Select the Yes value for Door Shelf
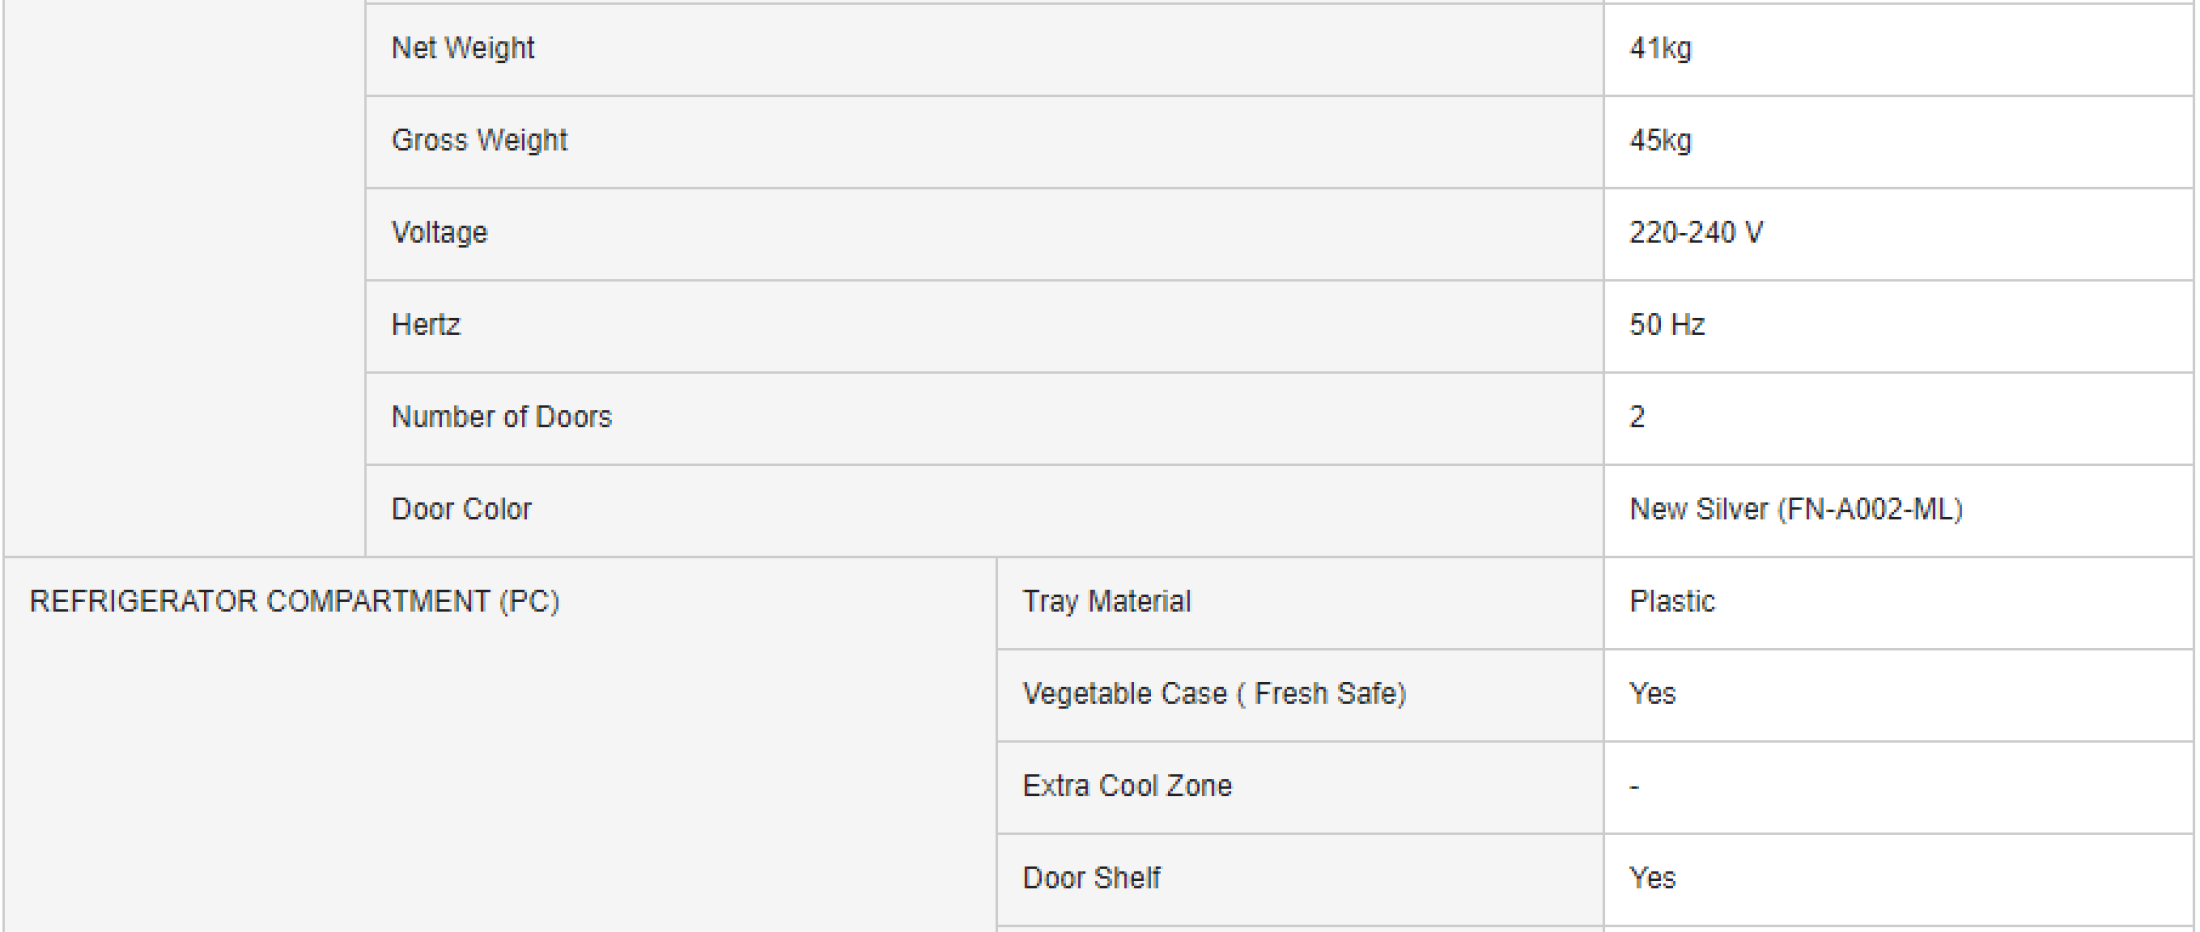The height and width of the screenshot is (932, 2200). pos(1652,878)
